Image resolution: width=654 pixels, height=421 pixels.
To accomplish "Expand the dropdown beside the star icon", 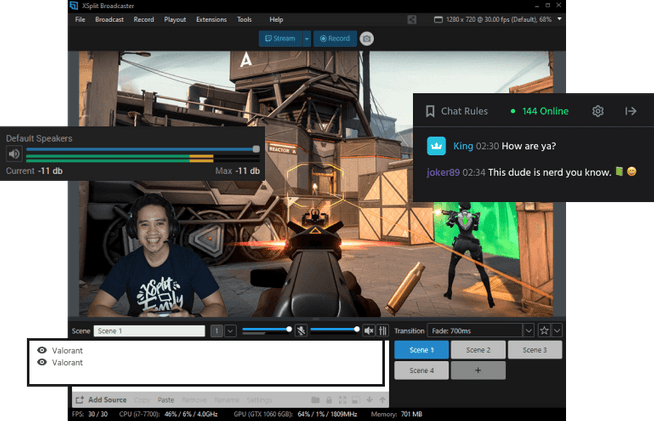I will point(557,331).
